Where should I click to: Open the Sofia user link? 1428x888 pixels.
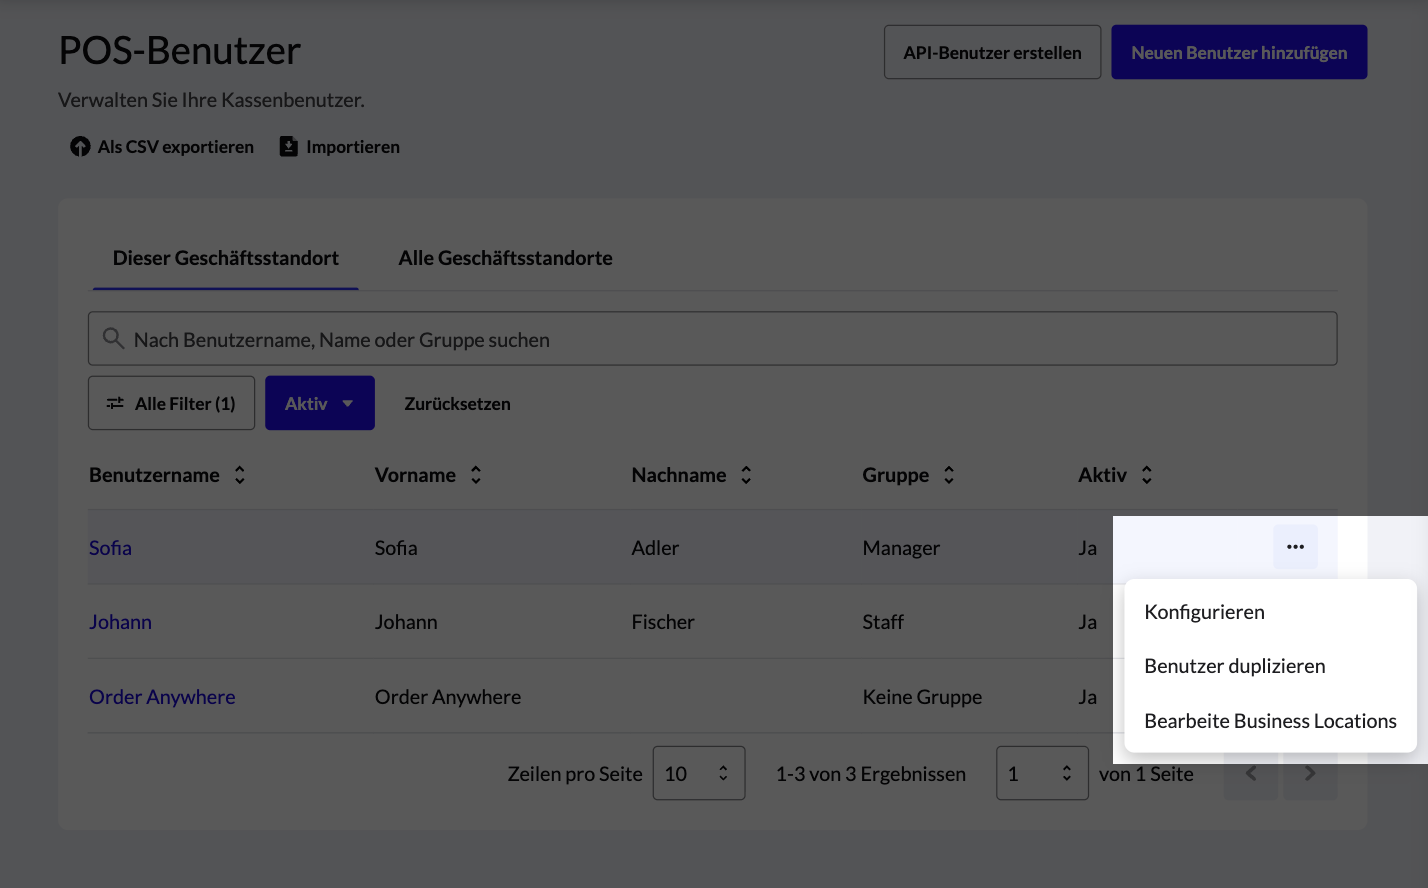[110, 548]
